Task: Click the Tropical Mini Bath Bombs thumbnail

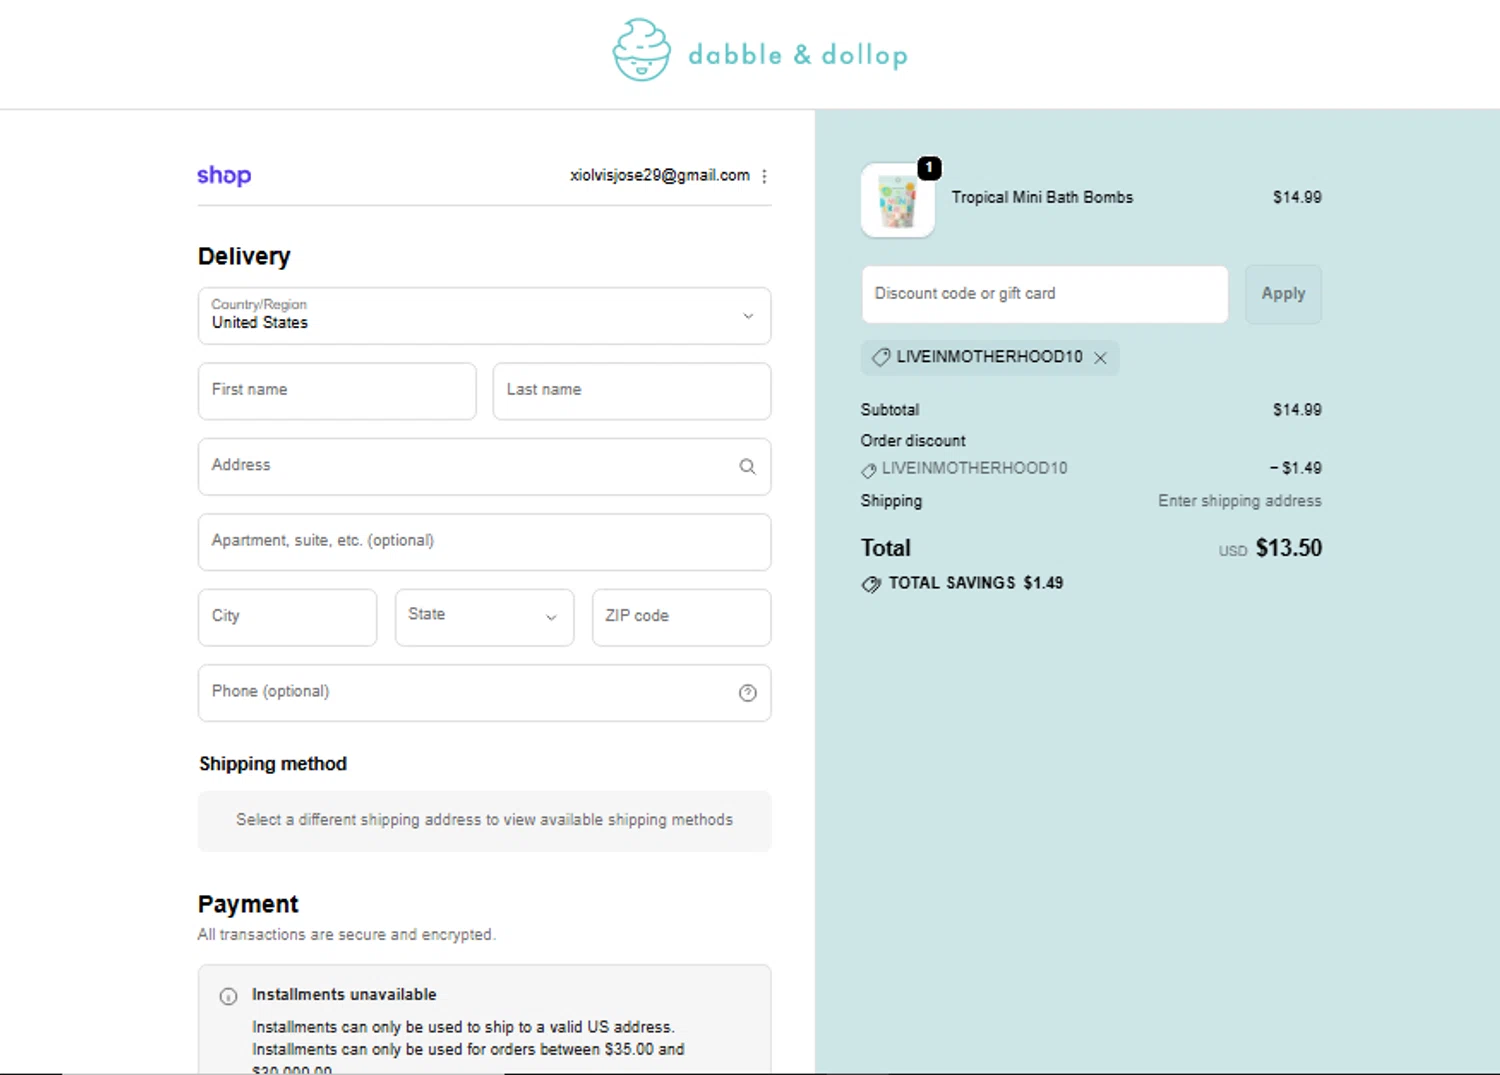Action: pyautogui.click(x=898, y=201)
